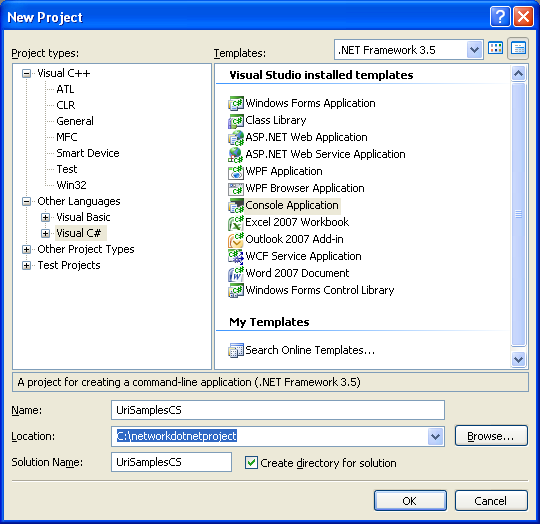Click the Word 2007 Document icon
540x524 pixels.
click(236, 273)
